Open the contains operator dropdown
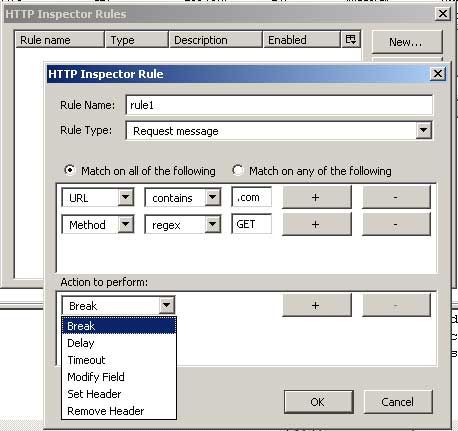Screen dimensions: 458x431 click(x=213, y=197)
